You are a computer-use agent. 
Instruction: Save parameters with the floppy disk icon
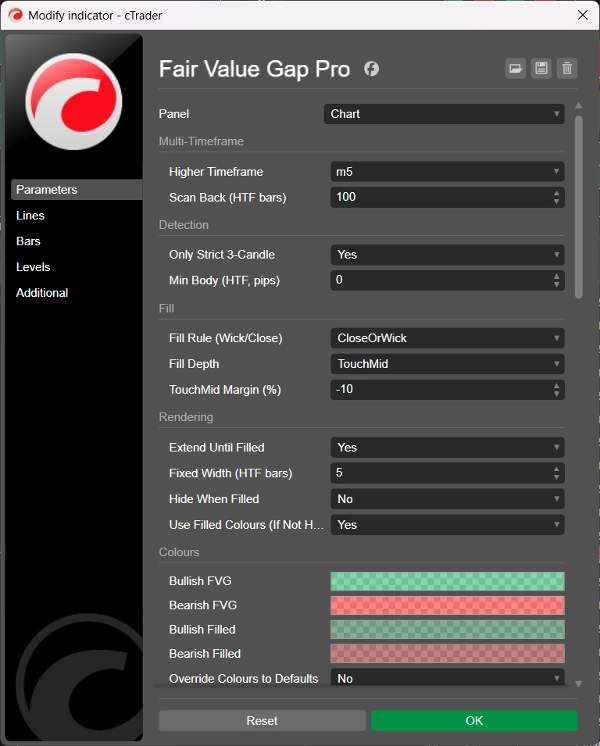[x=541, y=69]
